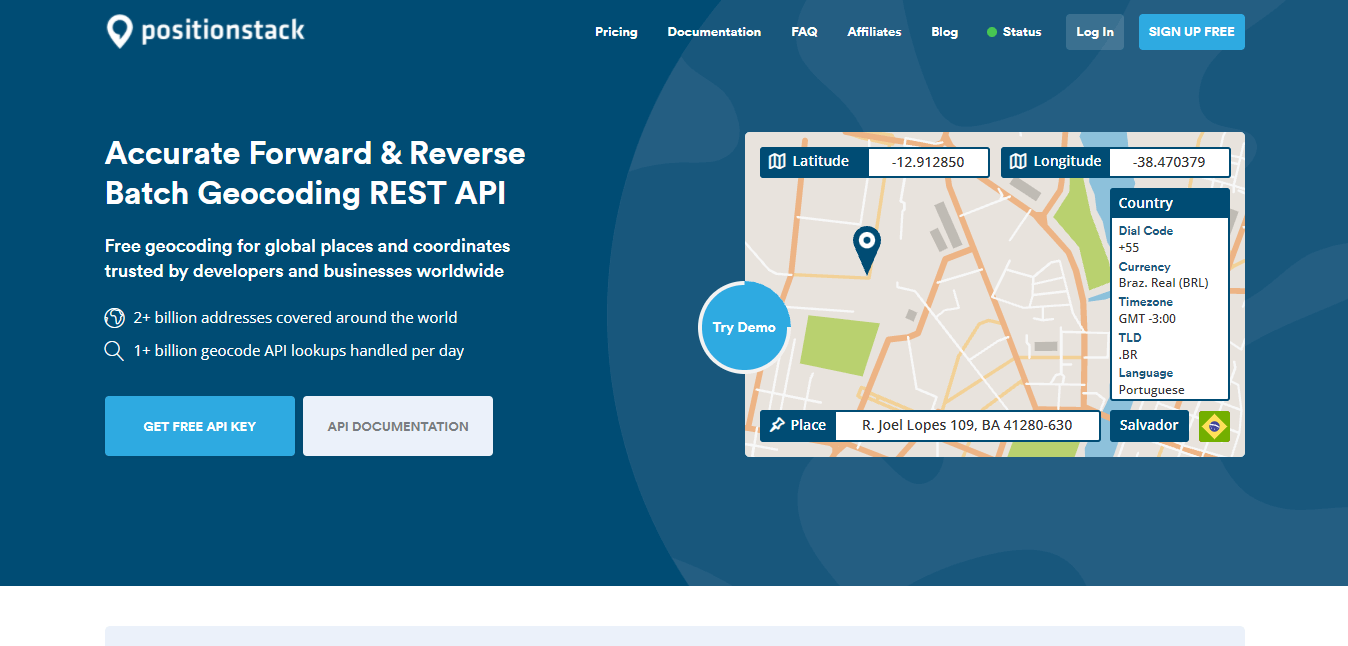The width and height of the screenshot is (1348, 646).
Task: Go to the FAQ page
Action: coord(804,32)
